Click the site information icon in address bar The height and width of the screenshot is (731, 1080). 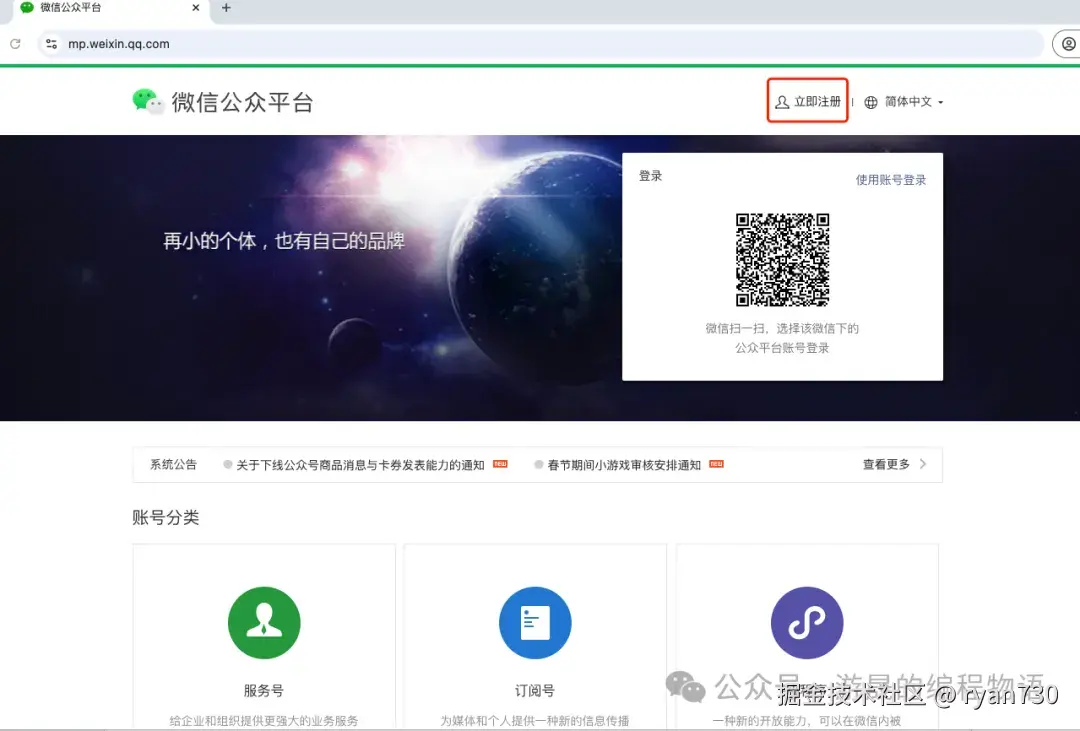[x=50, y=44]
